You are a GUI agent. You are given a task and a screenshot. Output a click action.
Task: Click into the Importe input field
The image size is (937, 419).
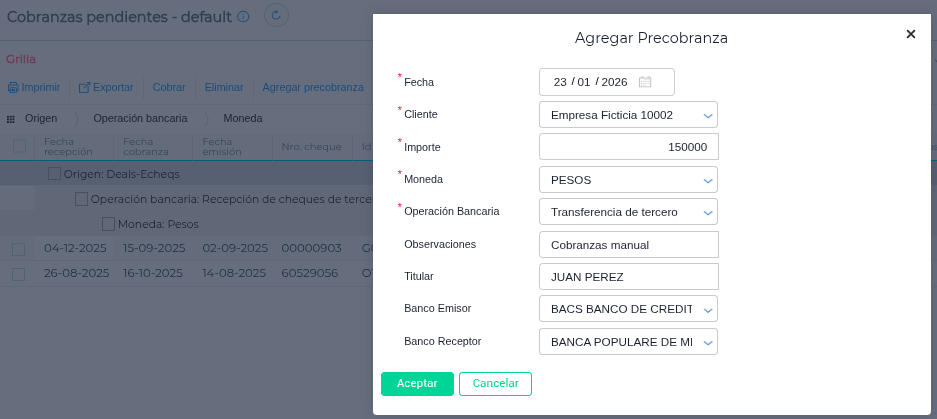(628, 147)
